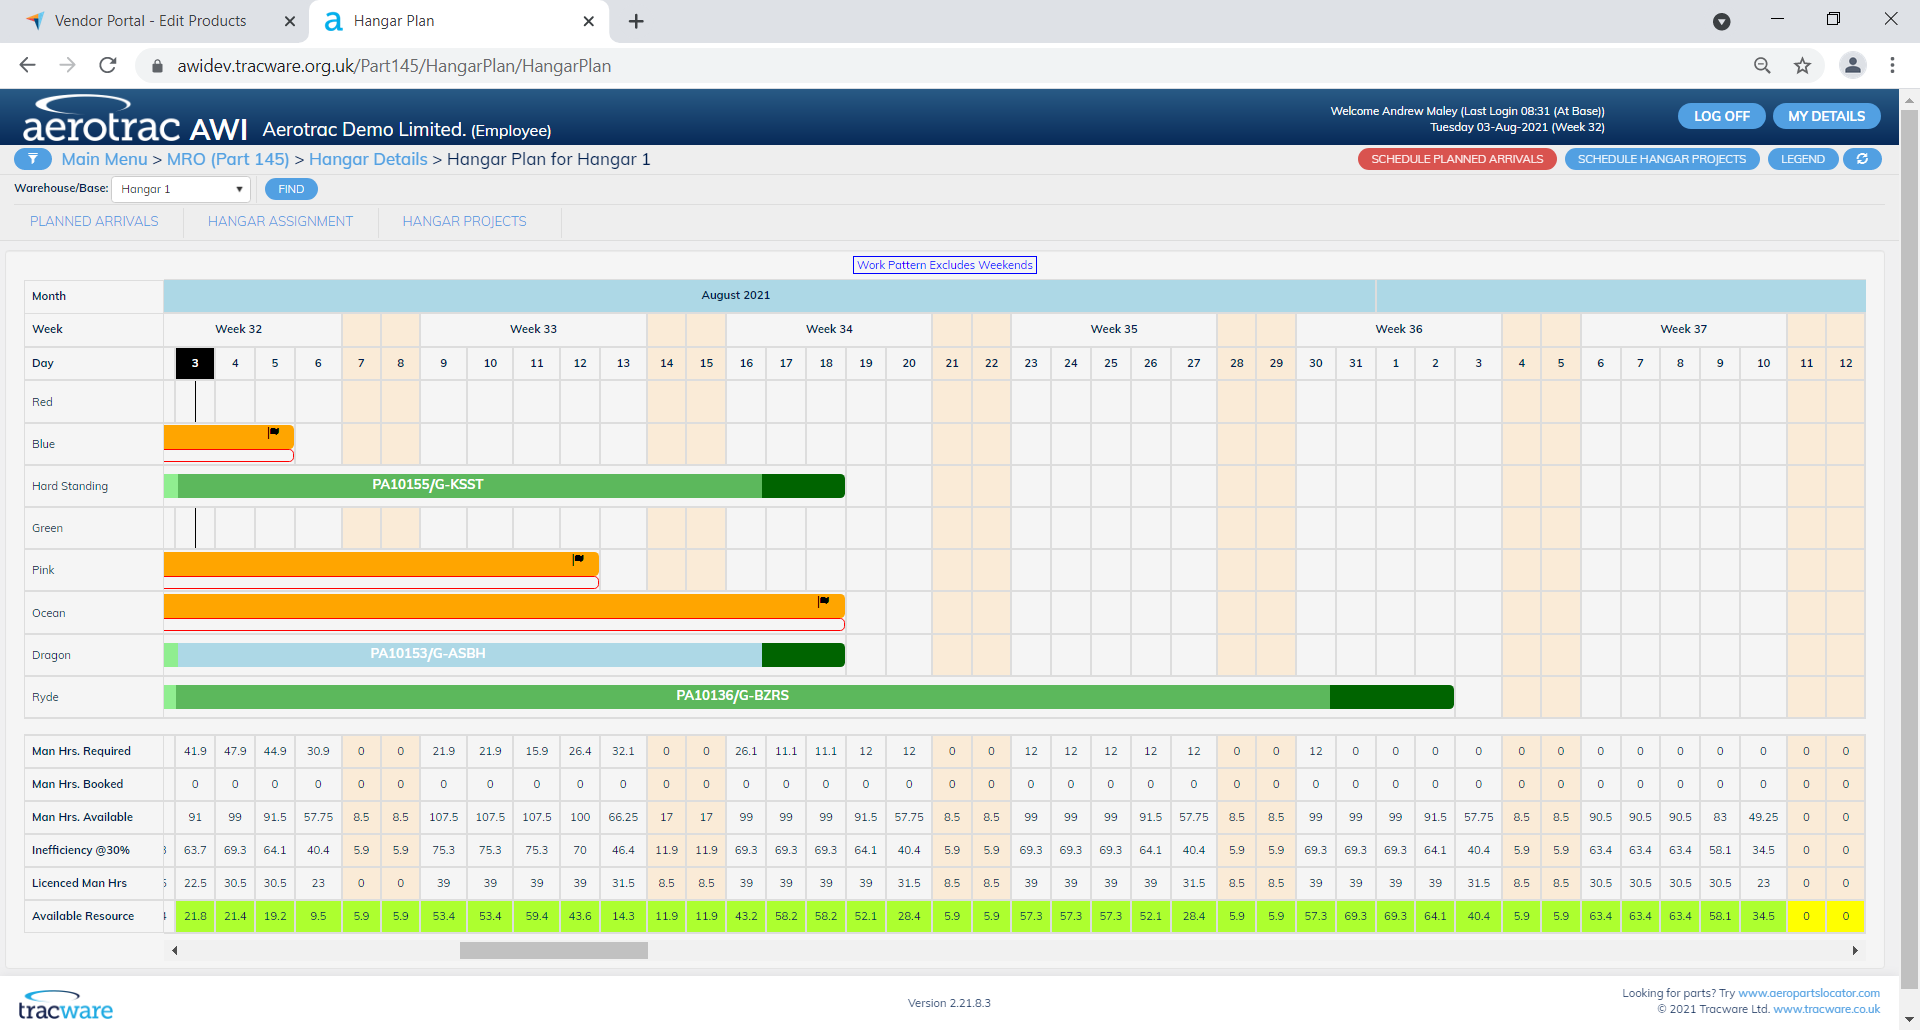
Task: Click the Available Resource row label
Action: point(83,916)
